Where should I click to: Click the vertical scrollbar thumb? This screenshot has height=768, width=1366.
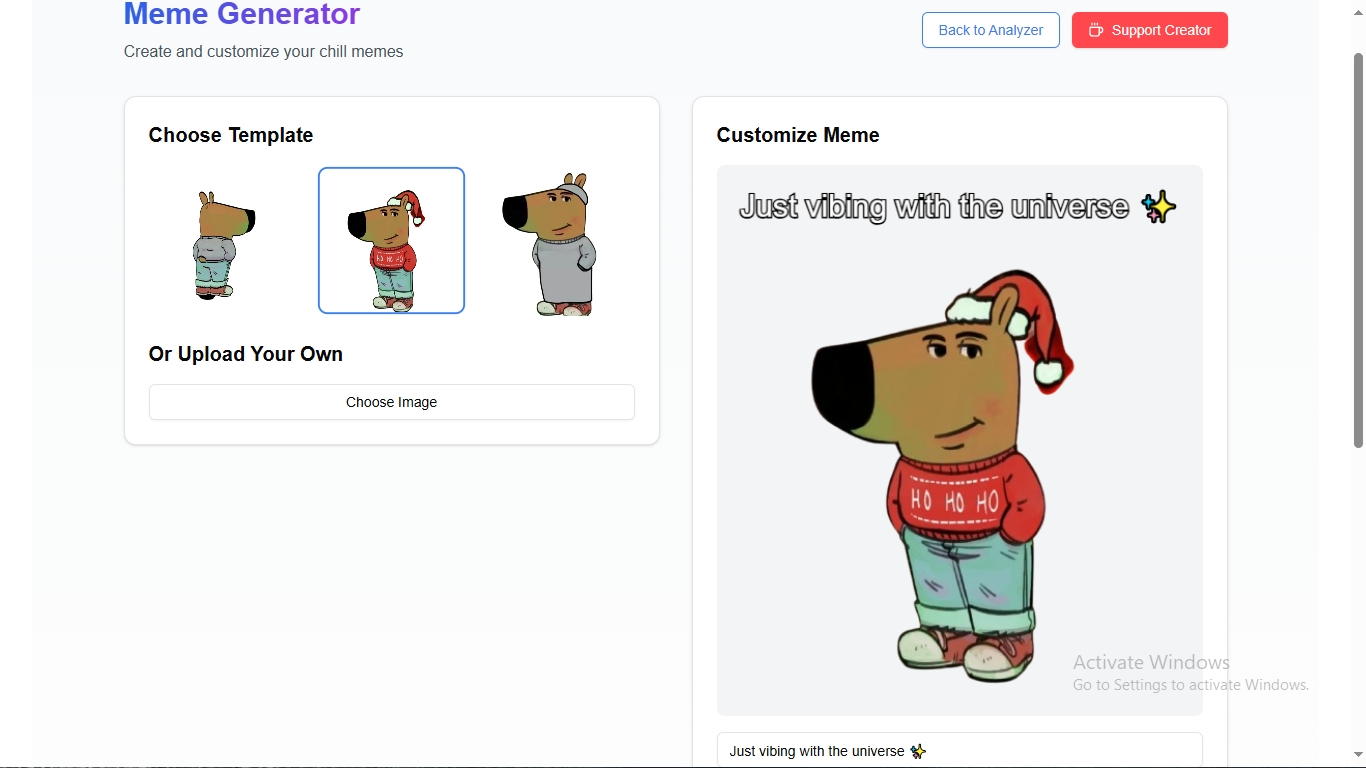[x=1358, y=250]
